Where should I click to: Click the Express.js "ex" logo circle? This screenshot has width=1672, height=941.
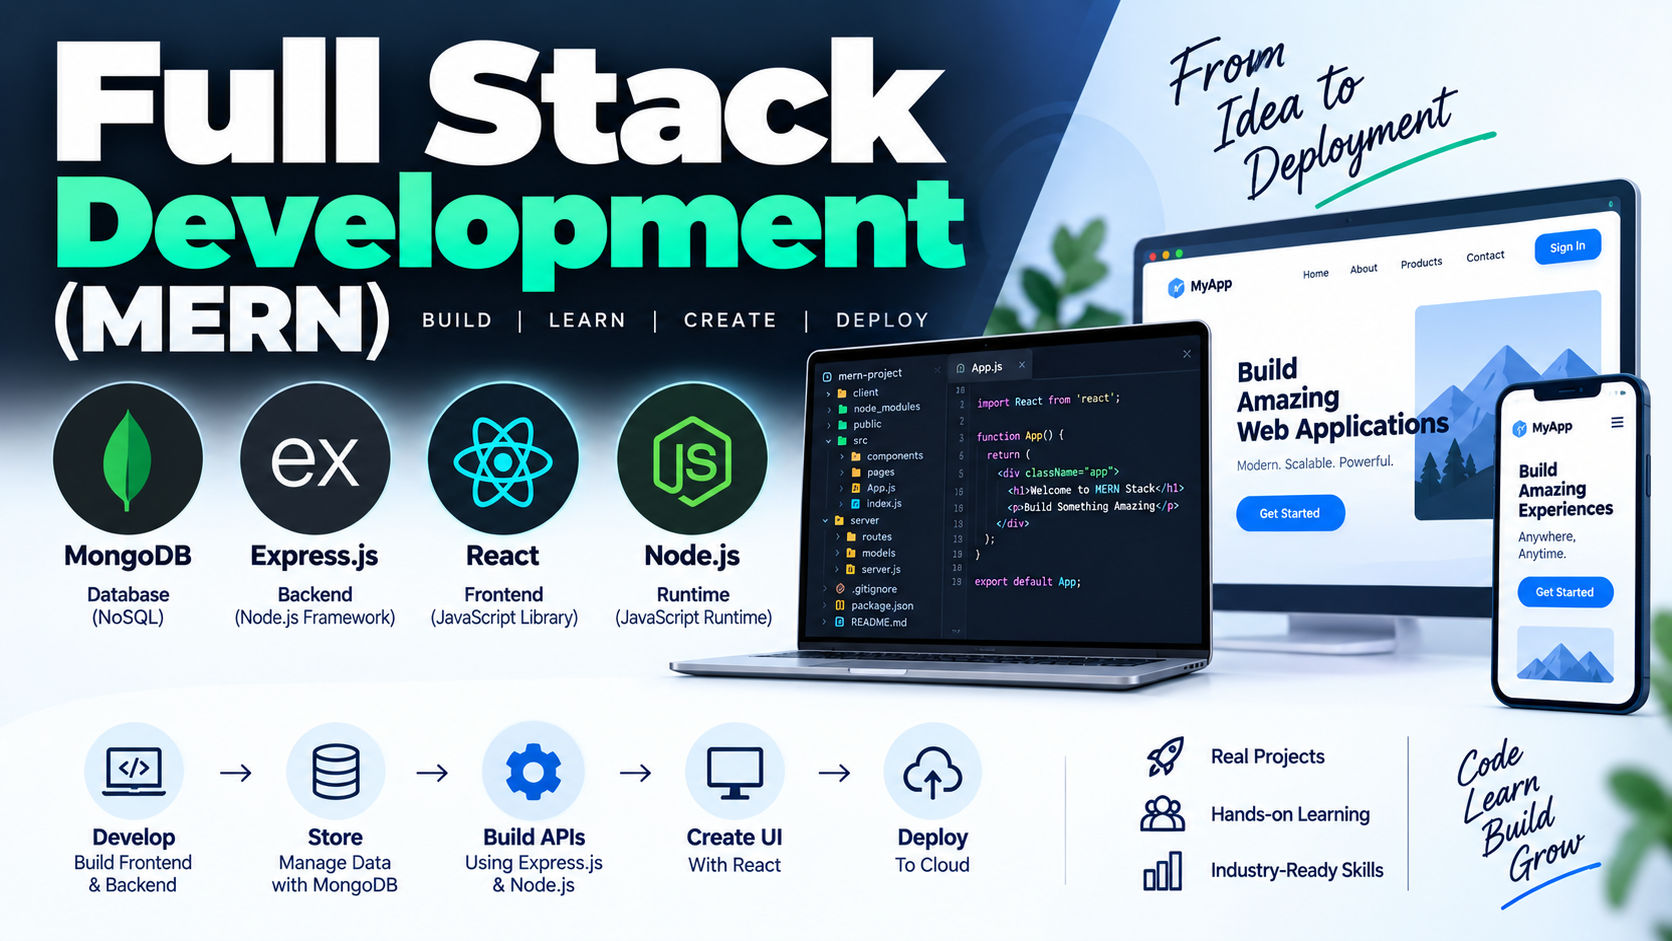[x=315, y=459]
